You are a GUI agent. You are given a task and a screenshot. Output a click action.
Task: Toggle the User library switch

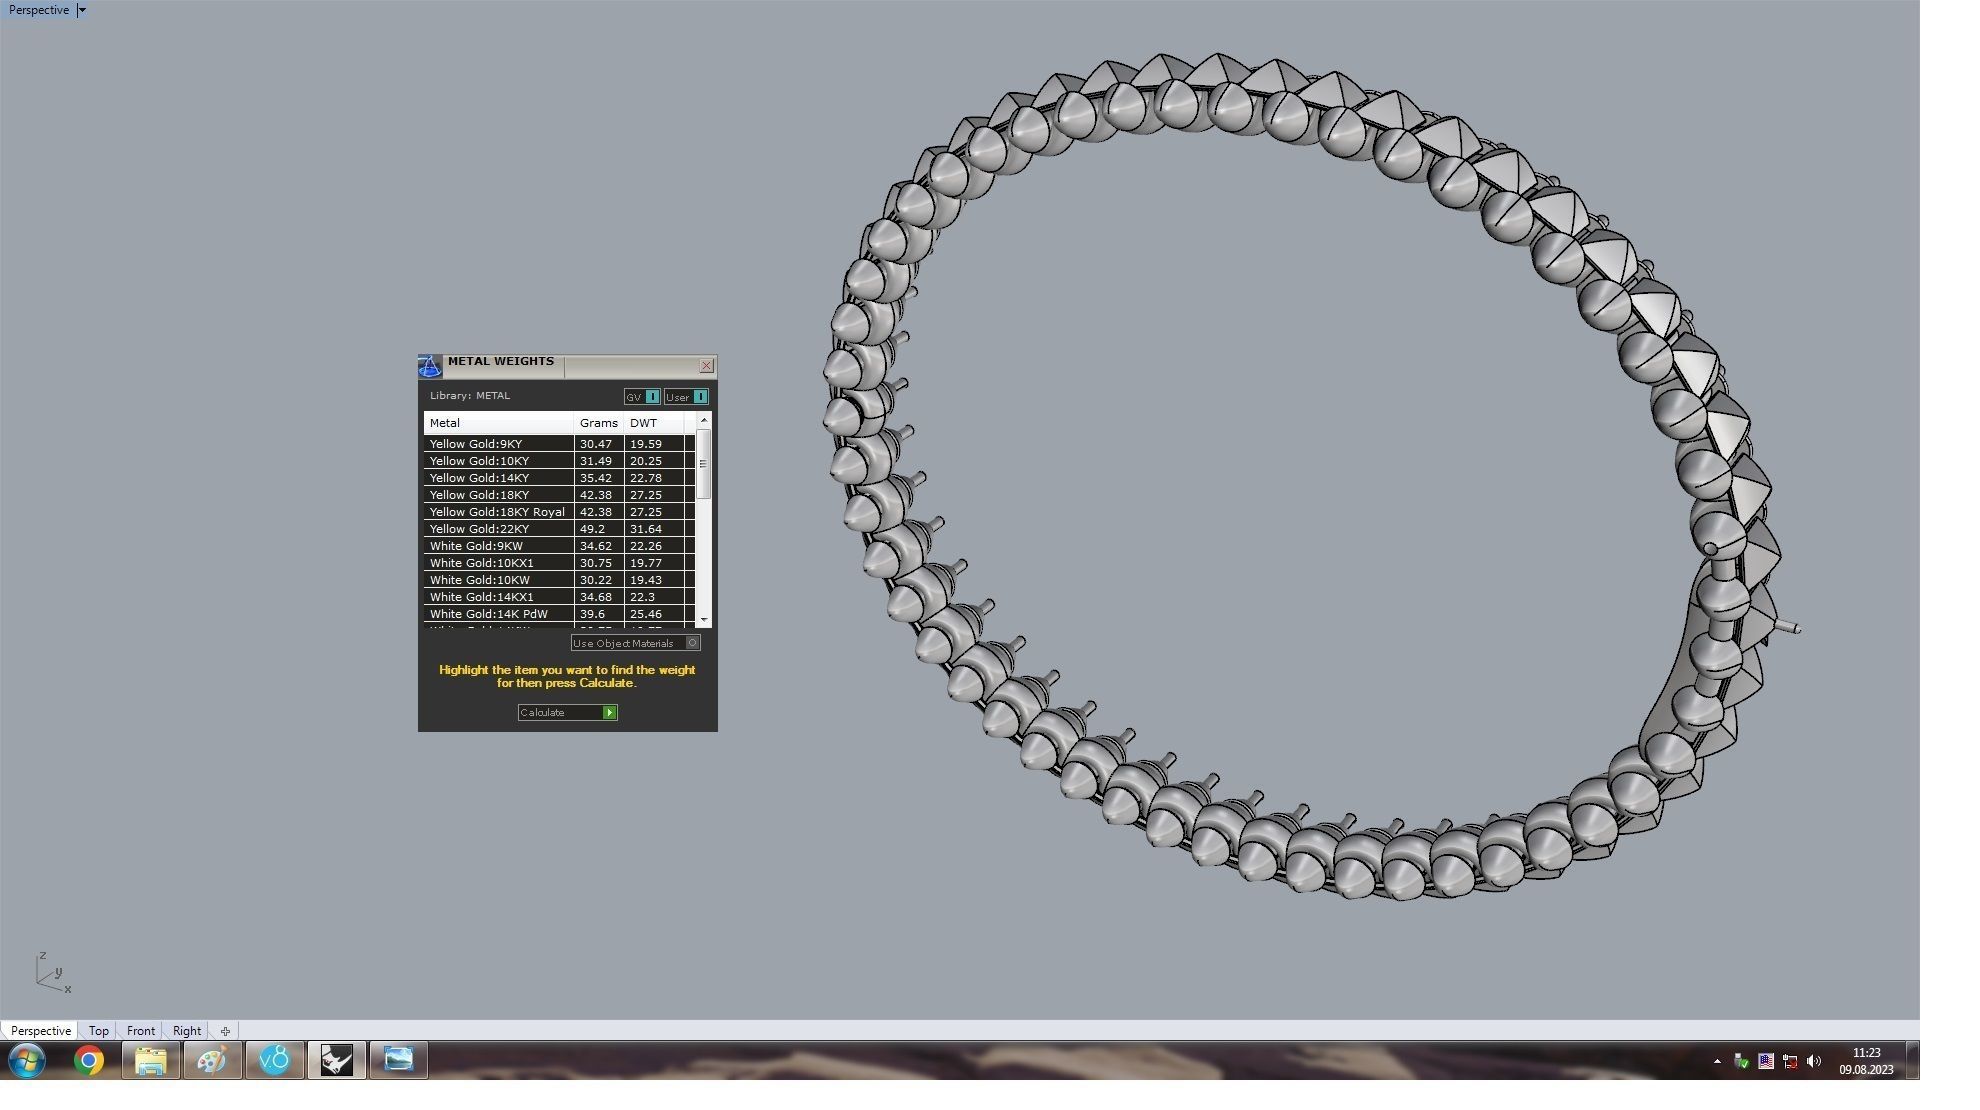(686, 397)
